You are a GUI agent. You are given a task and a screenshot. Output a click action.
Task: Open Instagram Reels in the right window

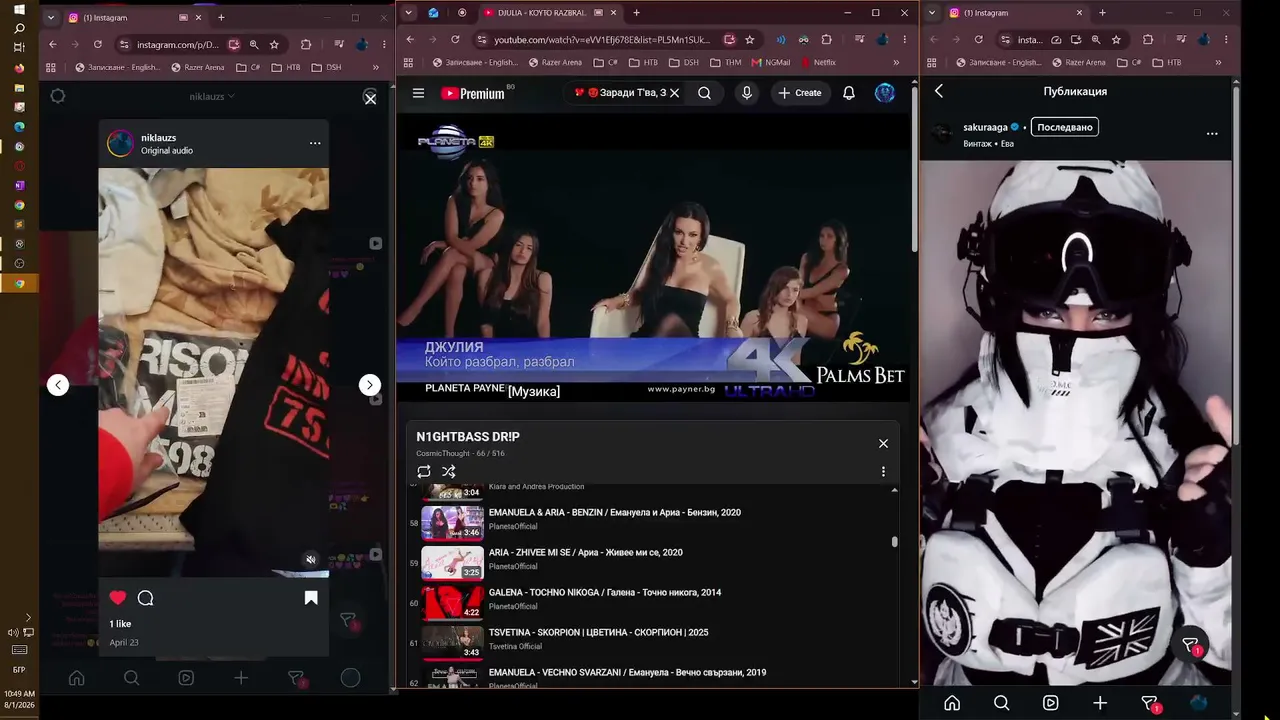point(1051,703)
